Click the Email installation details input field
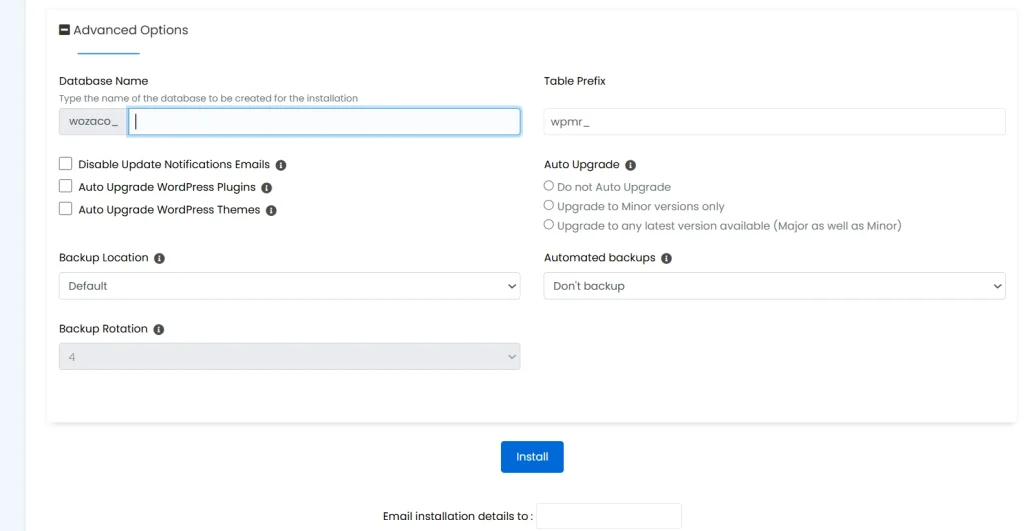This screenshot has width=1024, height=531. pyautogui.click(x=609, y=516)
